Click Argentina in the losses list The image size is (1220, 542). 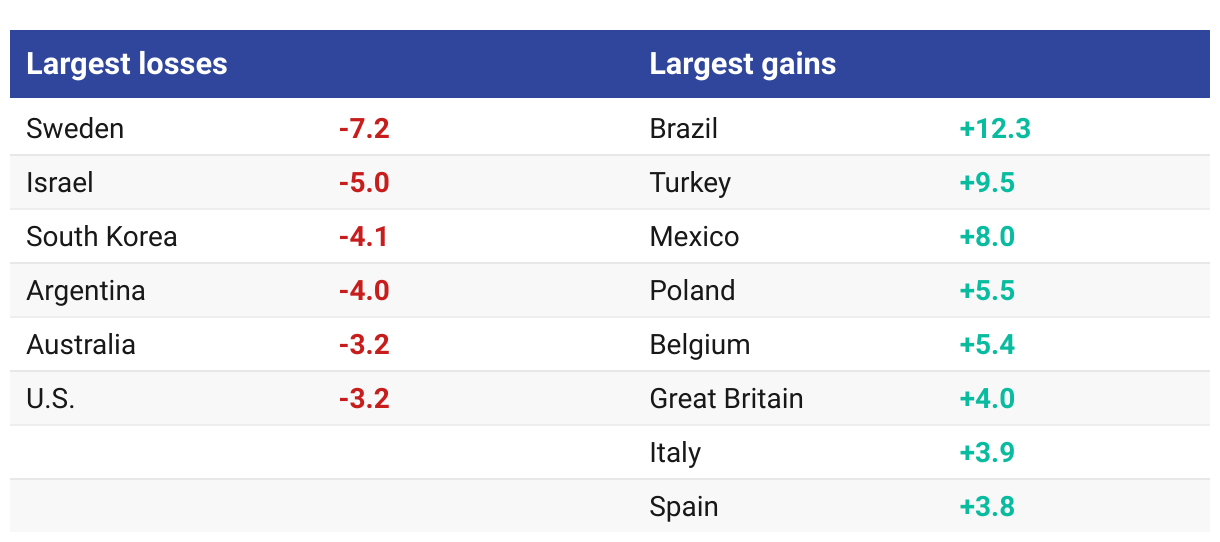click(x=86, y=291)
